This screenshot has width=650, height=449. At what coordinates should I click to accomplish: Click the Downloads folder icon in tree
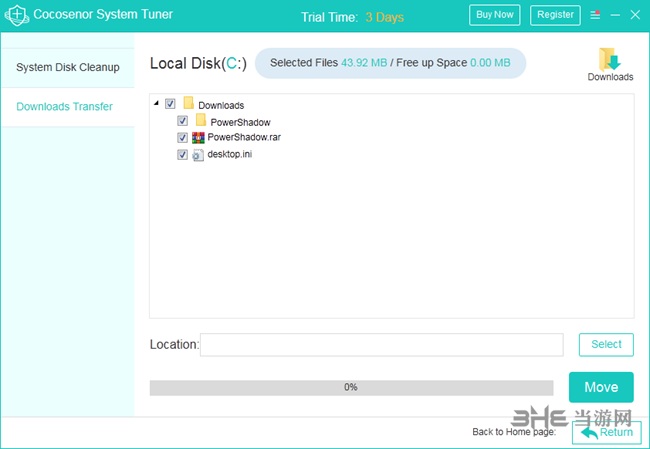189,103
